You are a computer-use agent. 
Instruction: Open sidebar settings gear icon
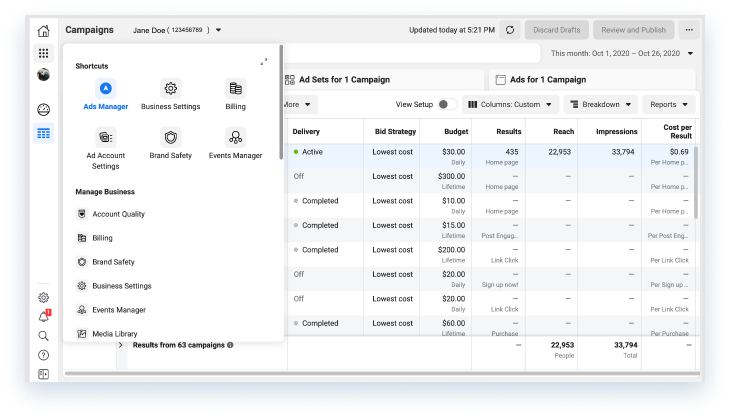pyautogui.click(x=43, y=297)
